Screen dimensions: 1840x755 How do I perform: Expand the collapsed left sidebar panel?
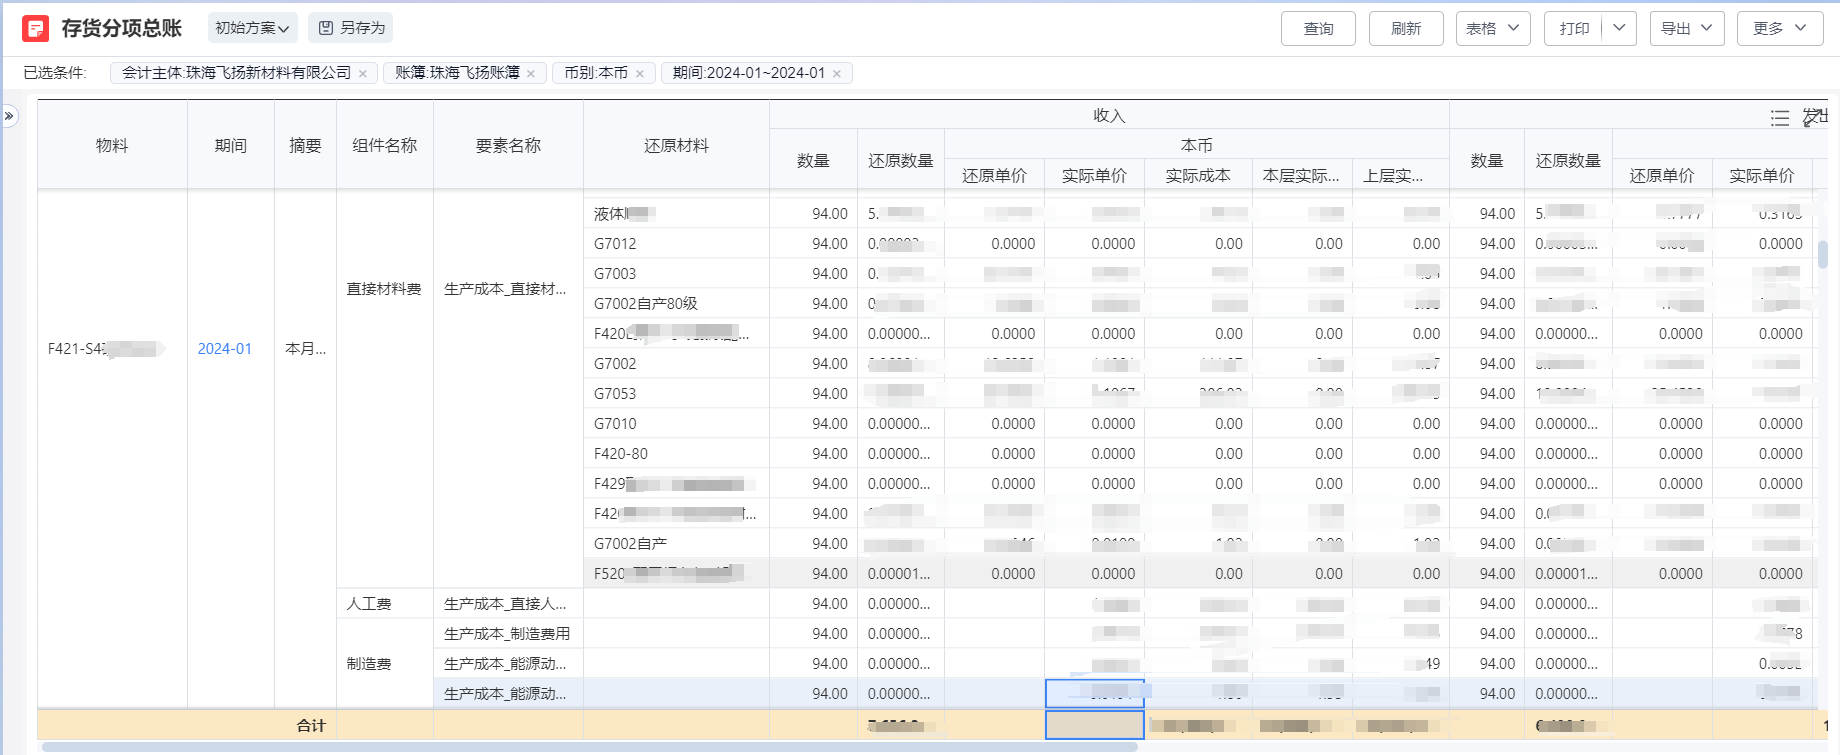9,116
